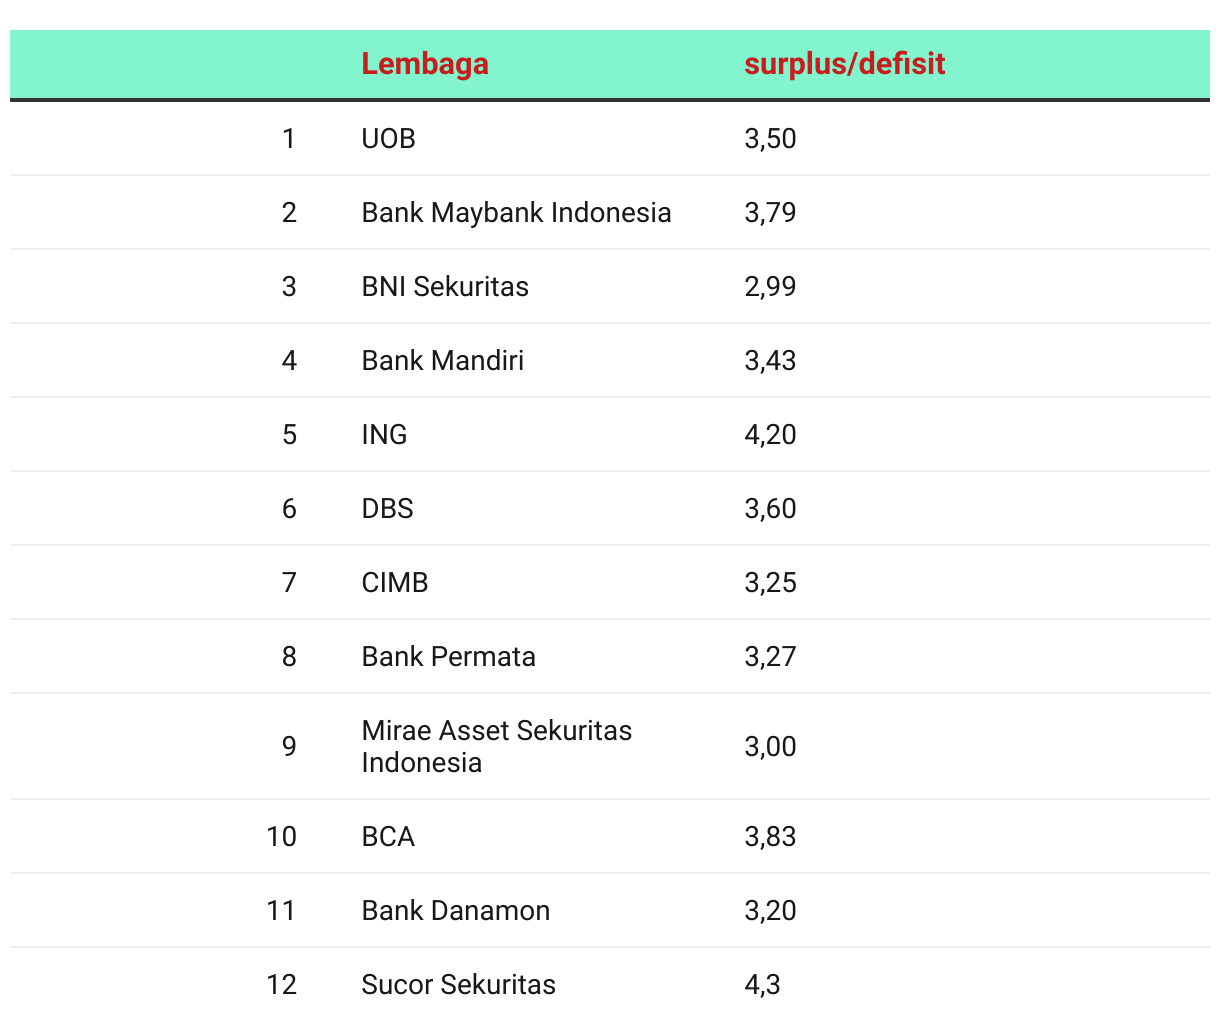Viewport: 1220px width, 1030px height.
Task: Click row number 10
Action: [x=282, y=836]
